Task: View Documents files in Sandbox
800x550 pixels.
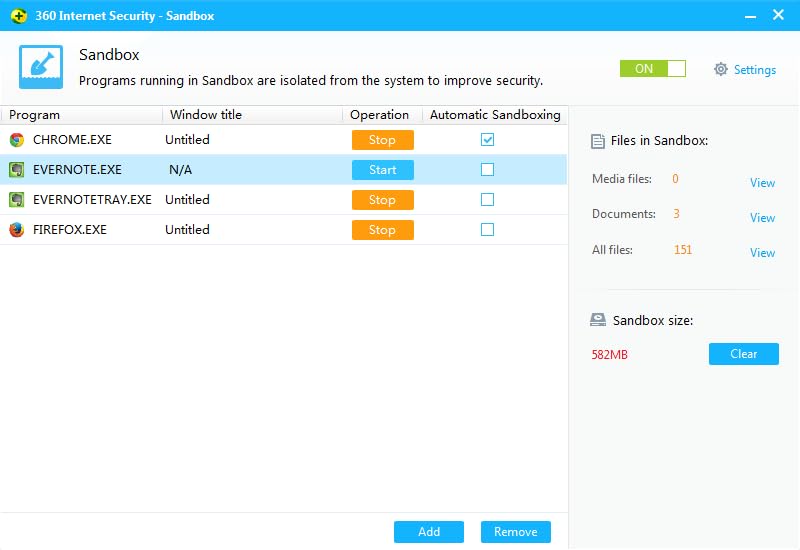Action: [762, 218]
